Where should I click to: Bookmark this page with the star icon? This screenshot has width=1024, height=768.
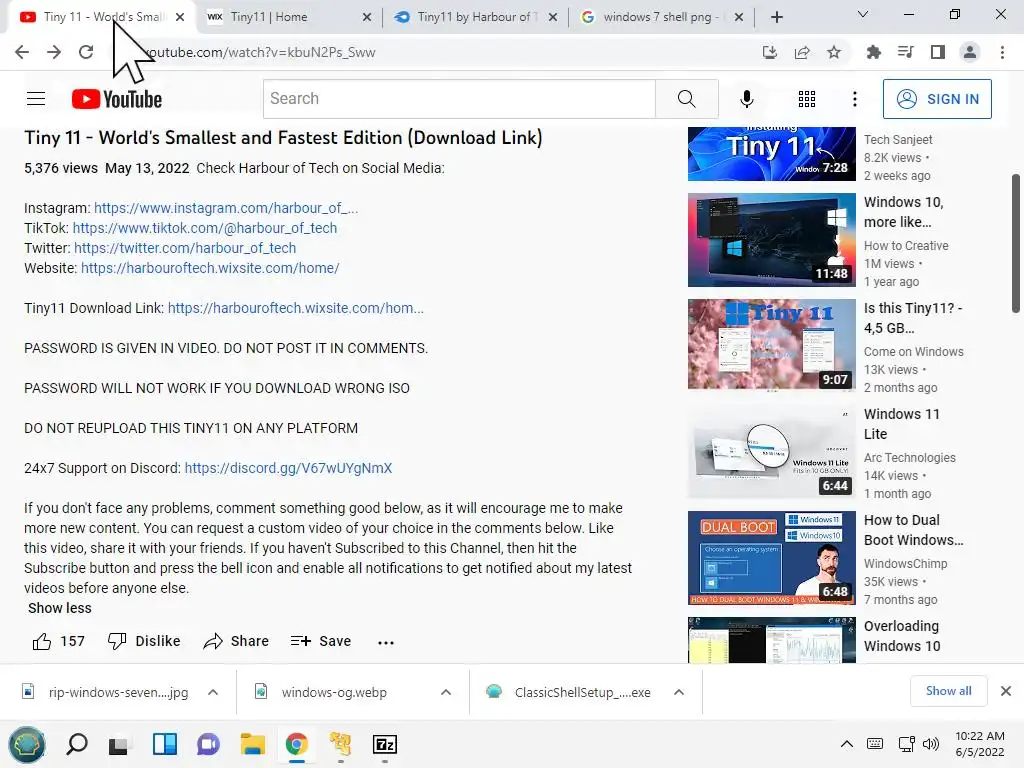(x=834, y=52)
